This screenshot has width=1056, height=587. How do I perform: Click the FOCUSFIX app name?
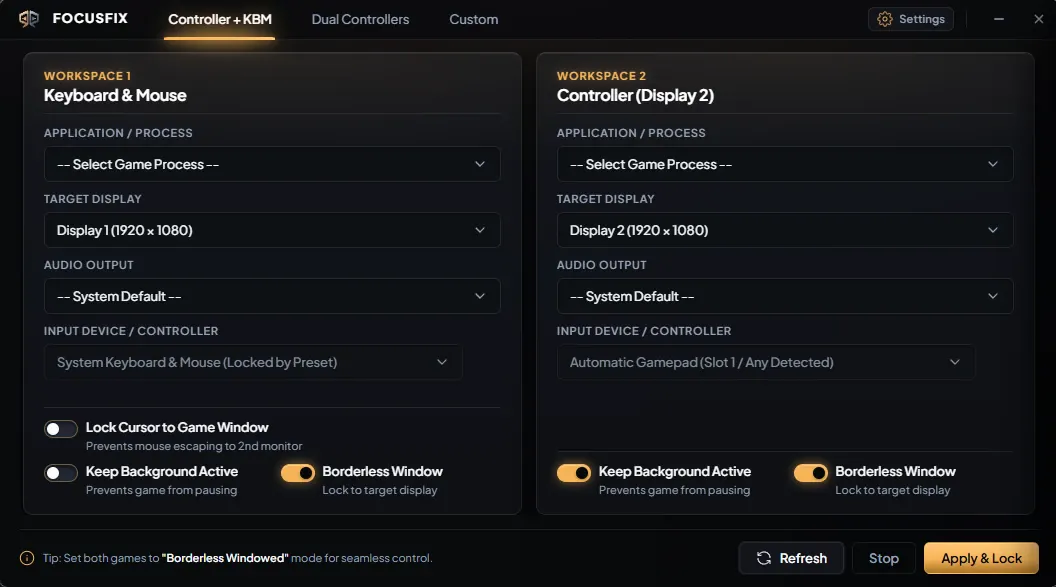coord(90,18)
